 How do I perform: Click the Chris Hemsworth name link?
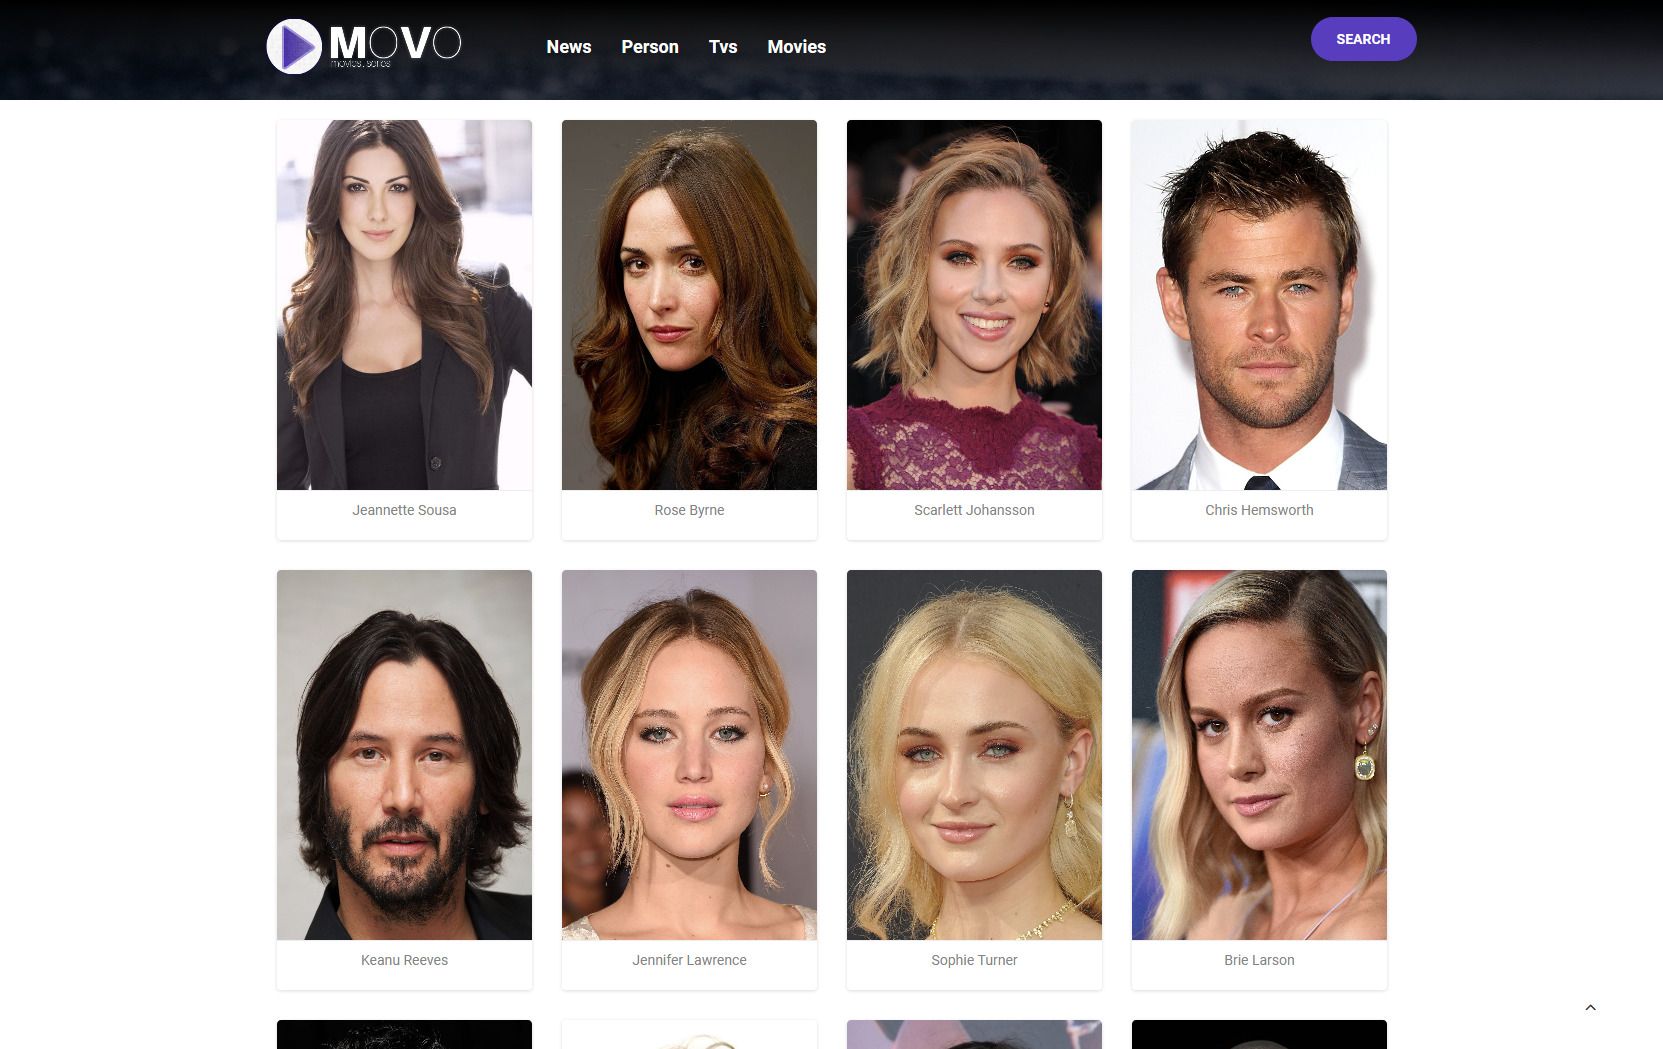coord(1259,510)
